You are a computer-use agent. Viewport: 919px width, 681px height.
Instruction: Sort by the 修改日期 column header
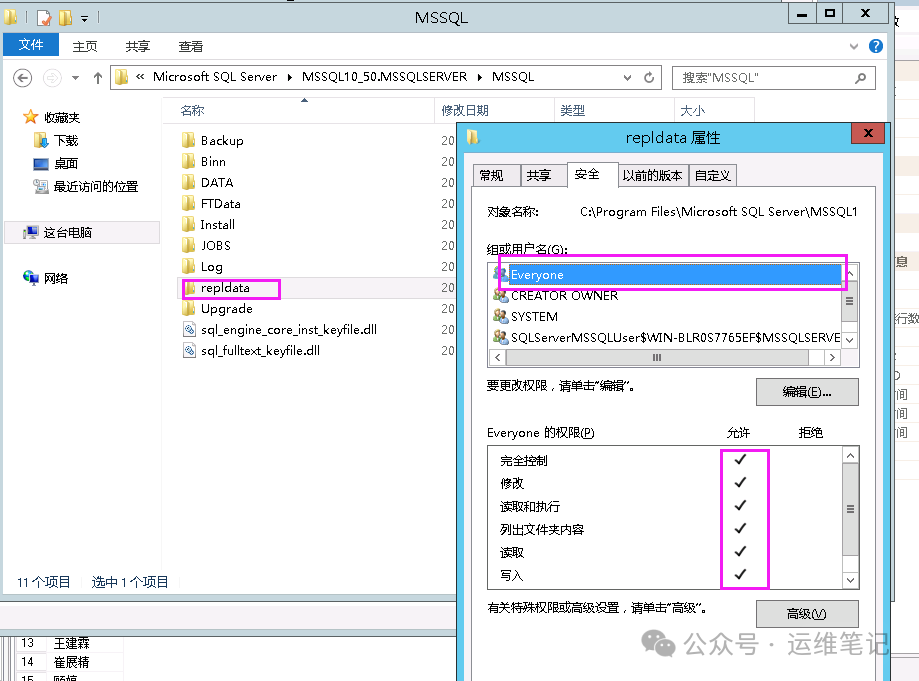point(464,111)
